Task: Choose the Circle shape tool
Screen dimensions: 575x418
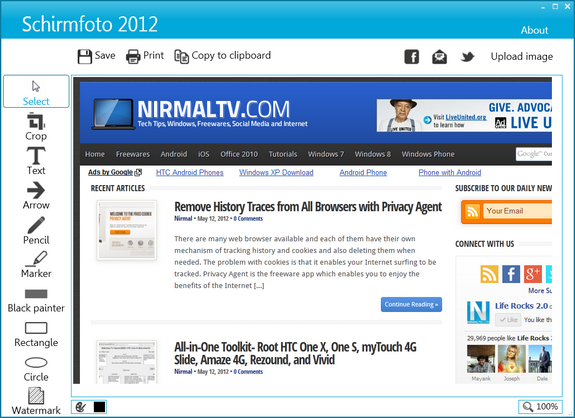Action: tap(36, 370)
